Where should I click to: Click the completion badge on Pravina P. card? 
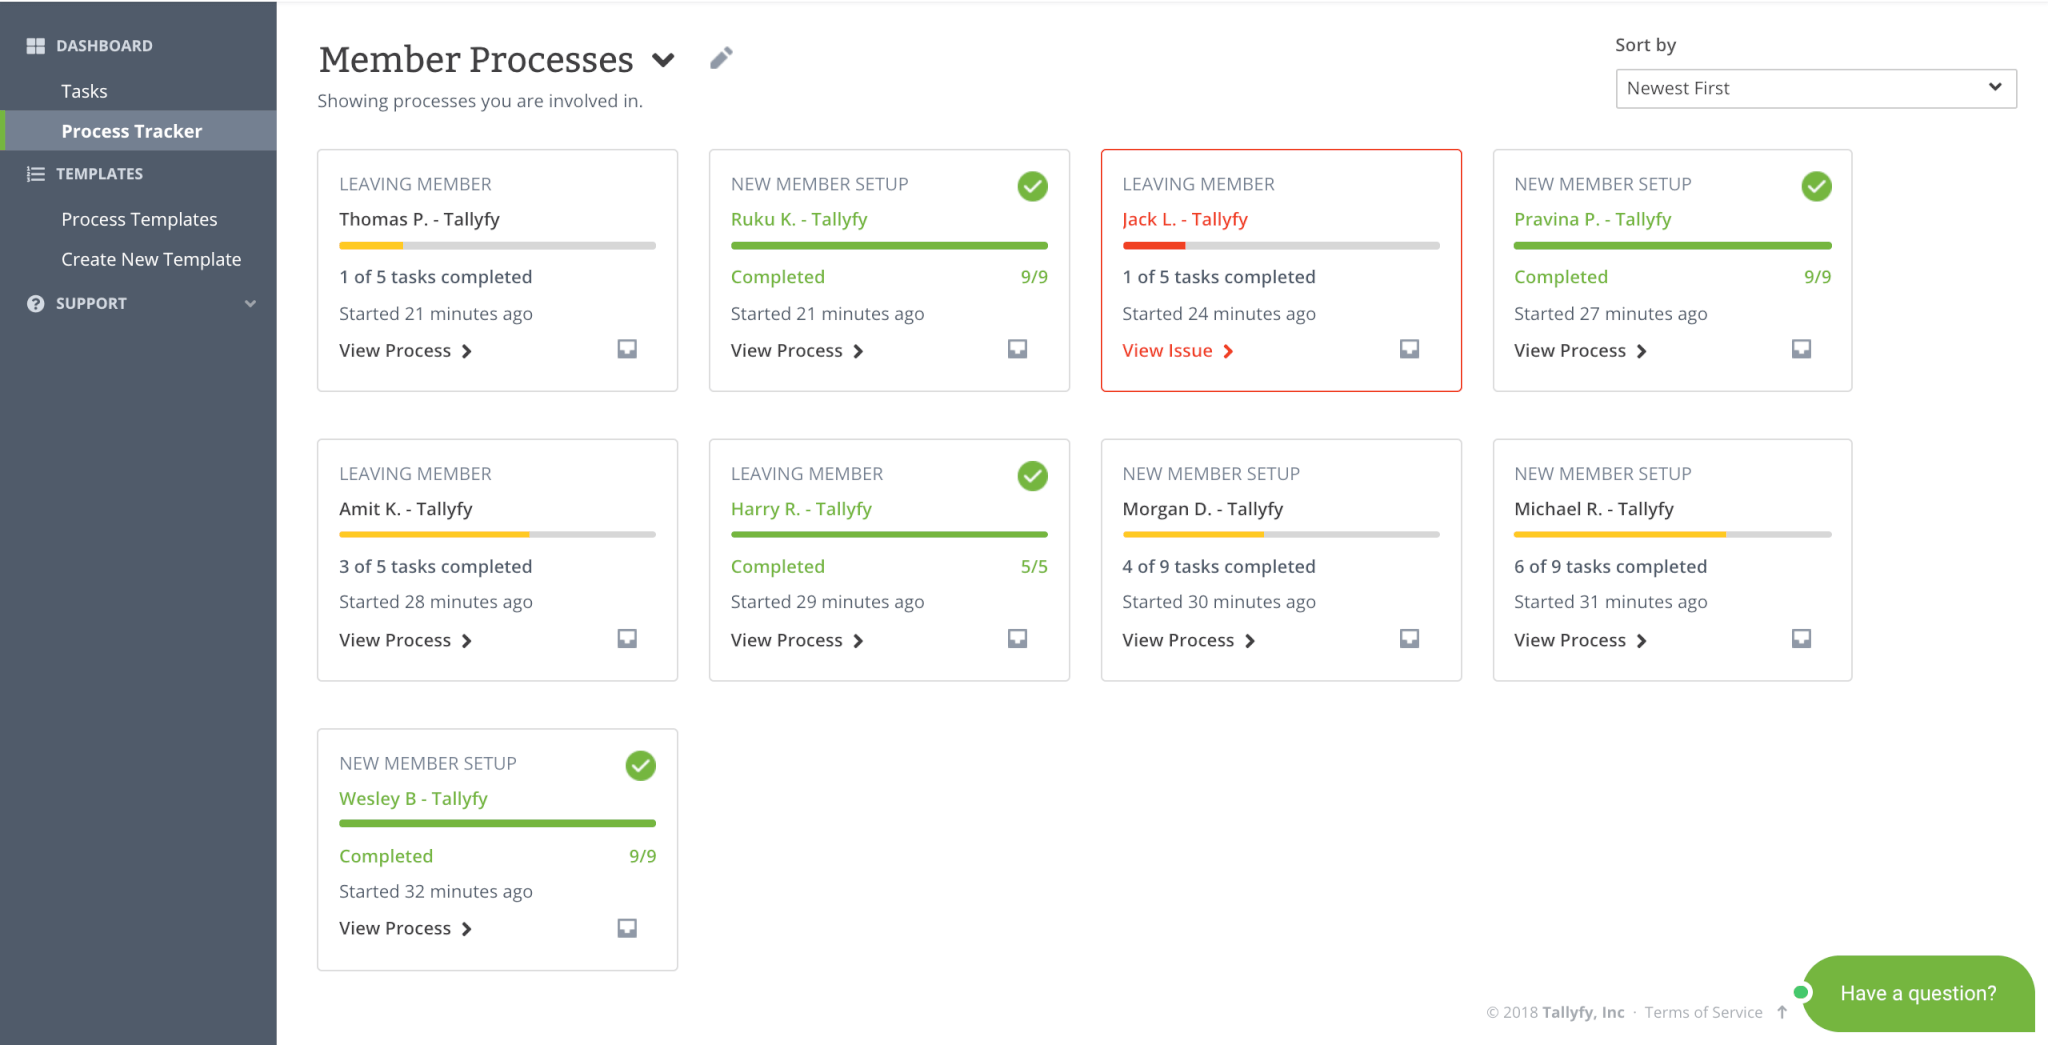(1816, 186)
